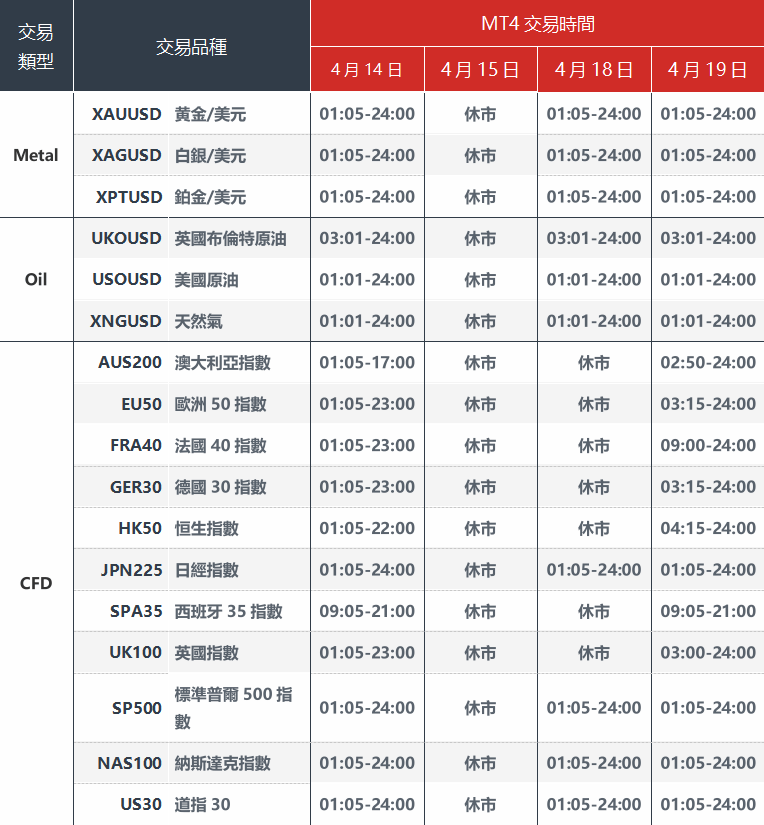Click the HK50 symbol
764x825 pixels.
140,528
